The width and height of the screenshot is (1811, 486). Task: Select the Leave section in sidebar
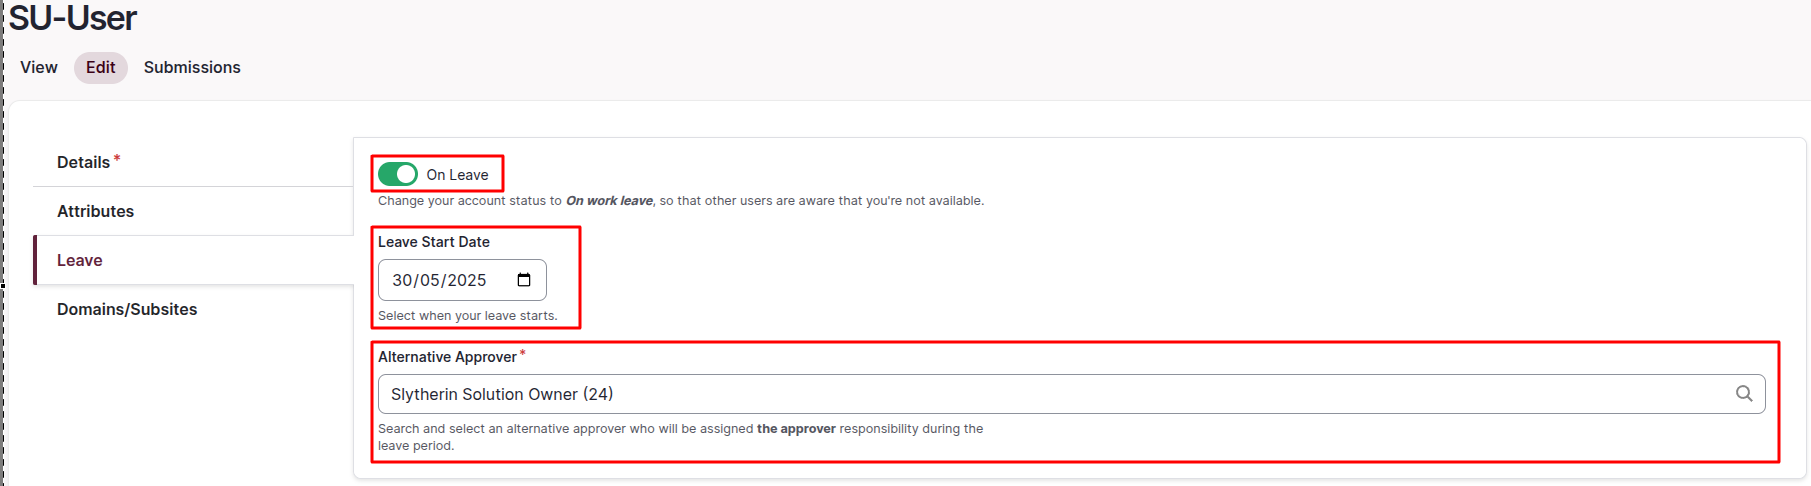pyautogui.click(x=80, y=260)
